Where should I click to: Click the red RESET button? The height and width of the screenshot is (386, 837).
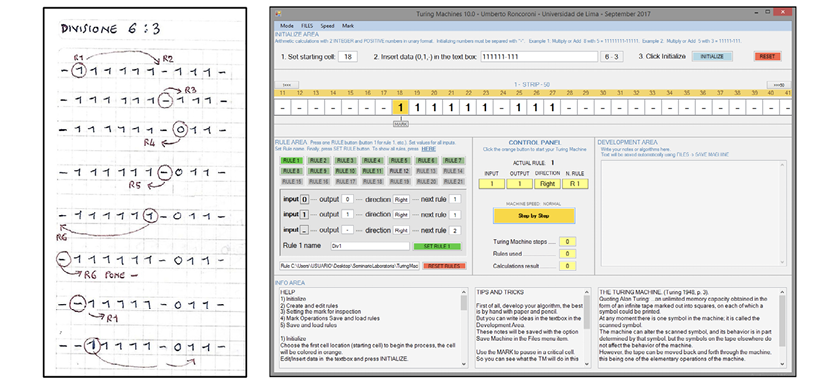(x=768, y=57)
